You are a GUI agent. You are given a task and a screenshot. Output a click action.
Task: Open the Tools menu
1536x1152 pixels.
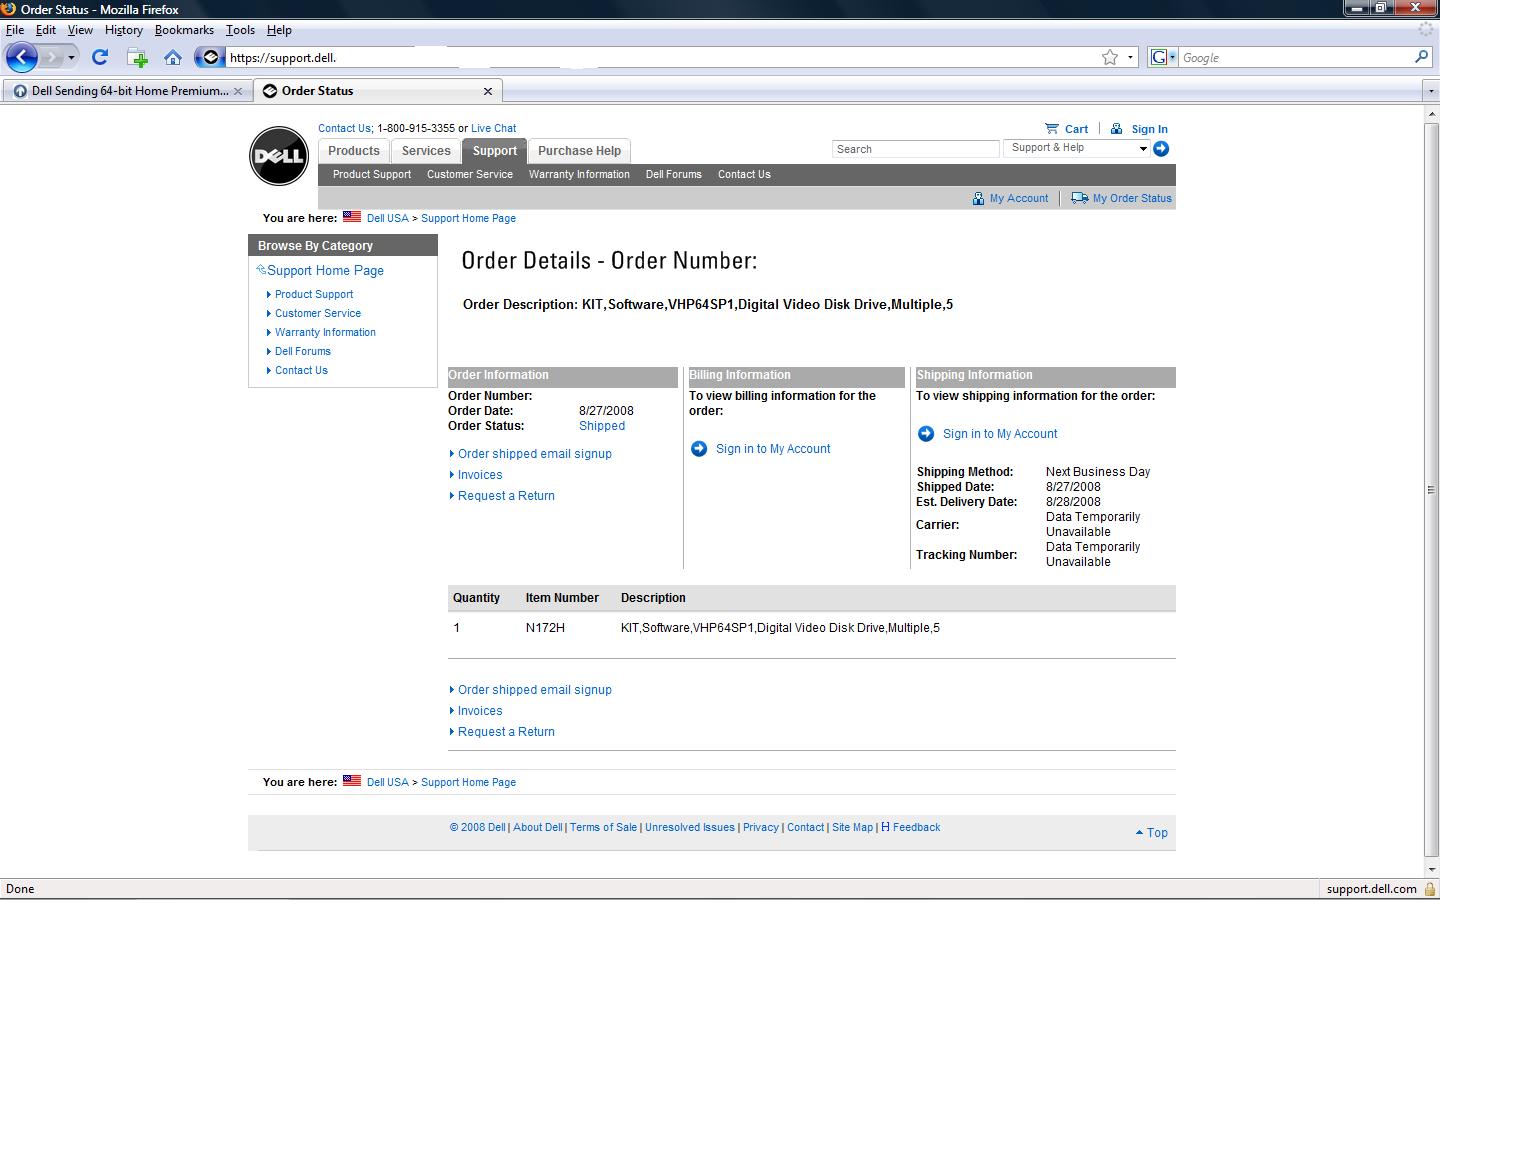coord(240,30)
